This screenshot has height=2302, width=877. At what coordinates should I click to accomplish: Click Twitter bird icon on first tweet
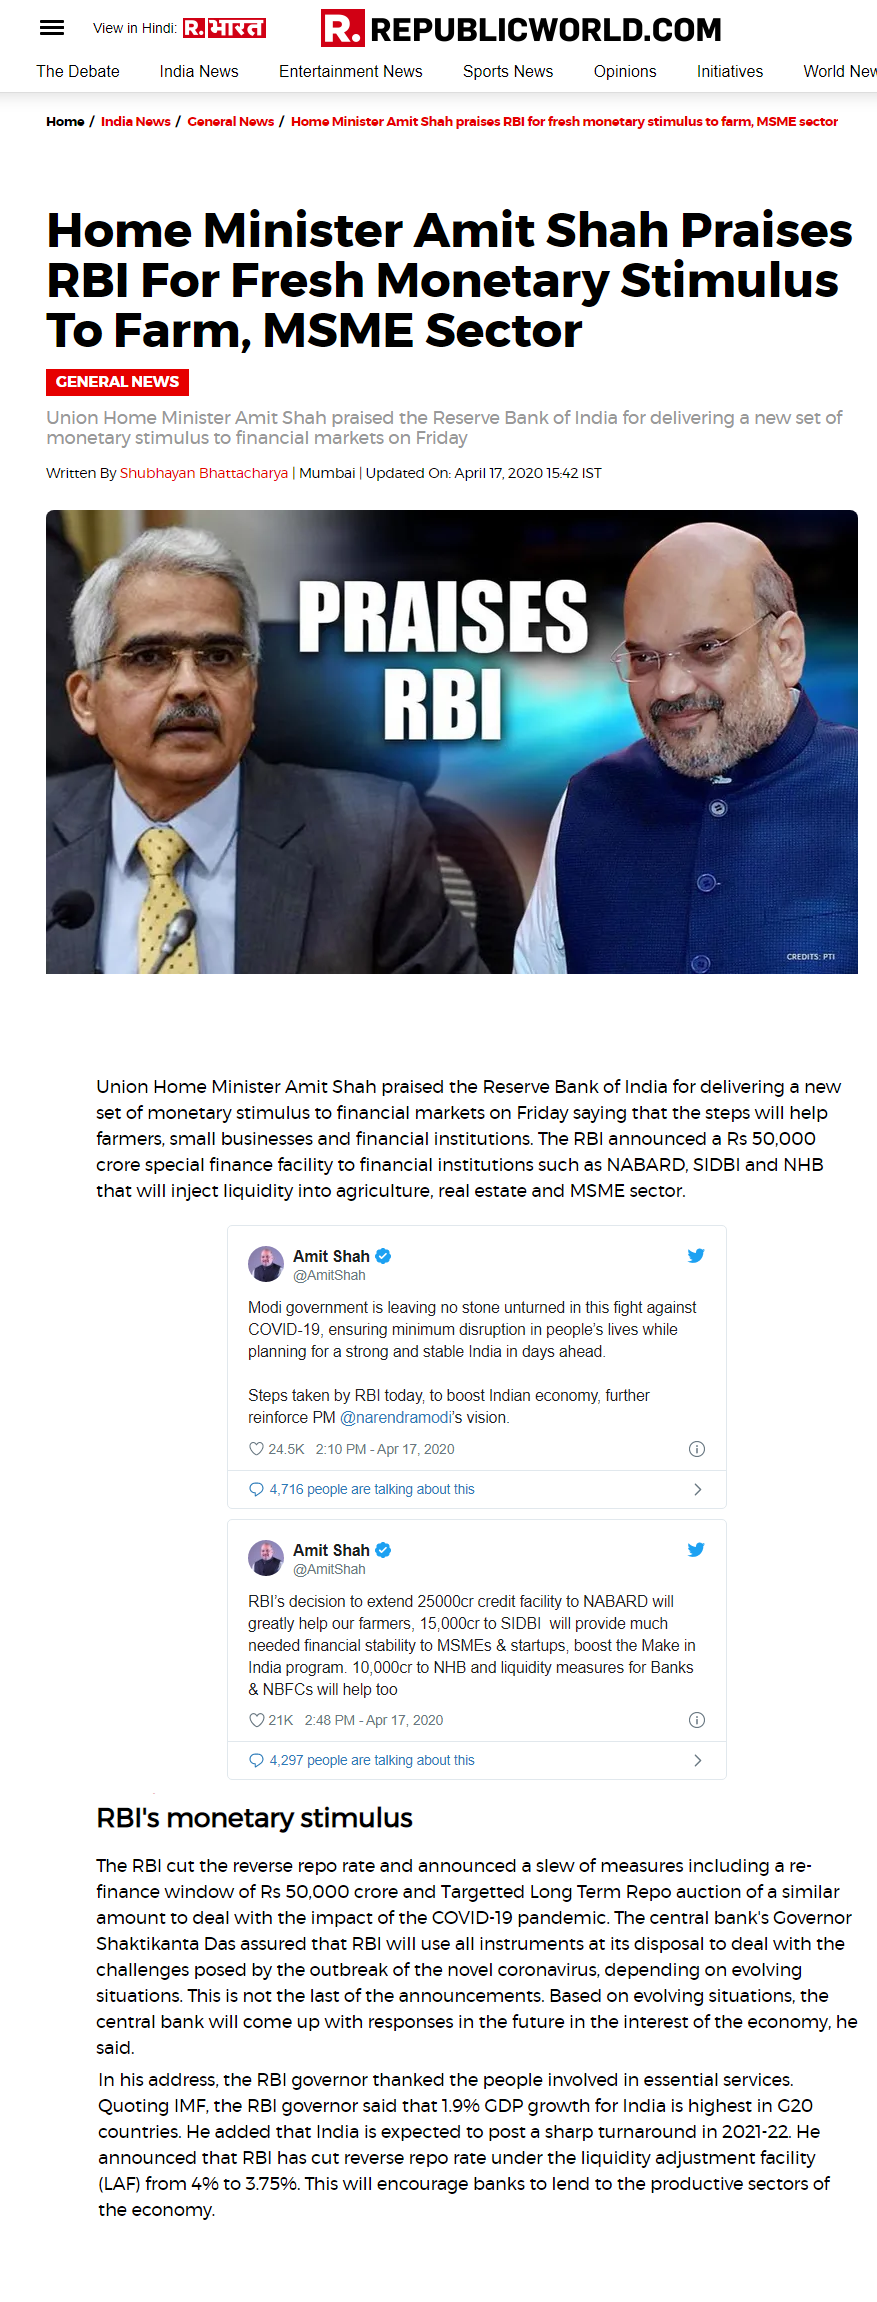pos(696,1256)
